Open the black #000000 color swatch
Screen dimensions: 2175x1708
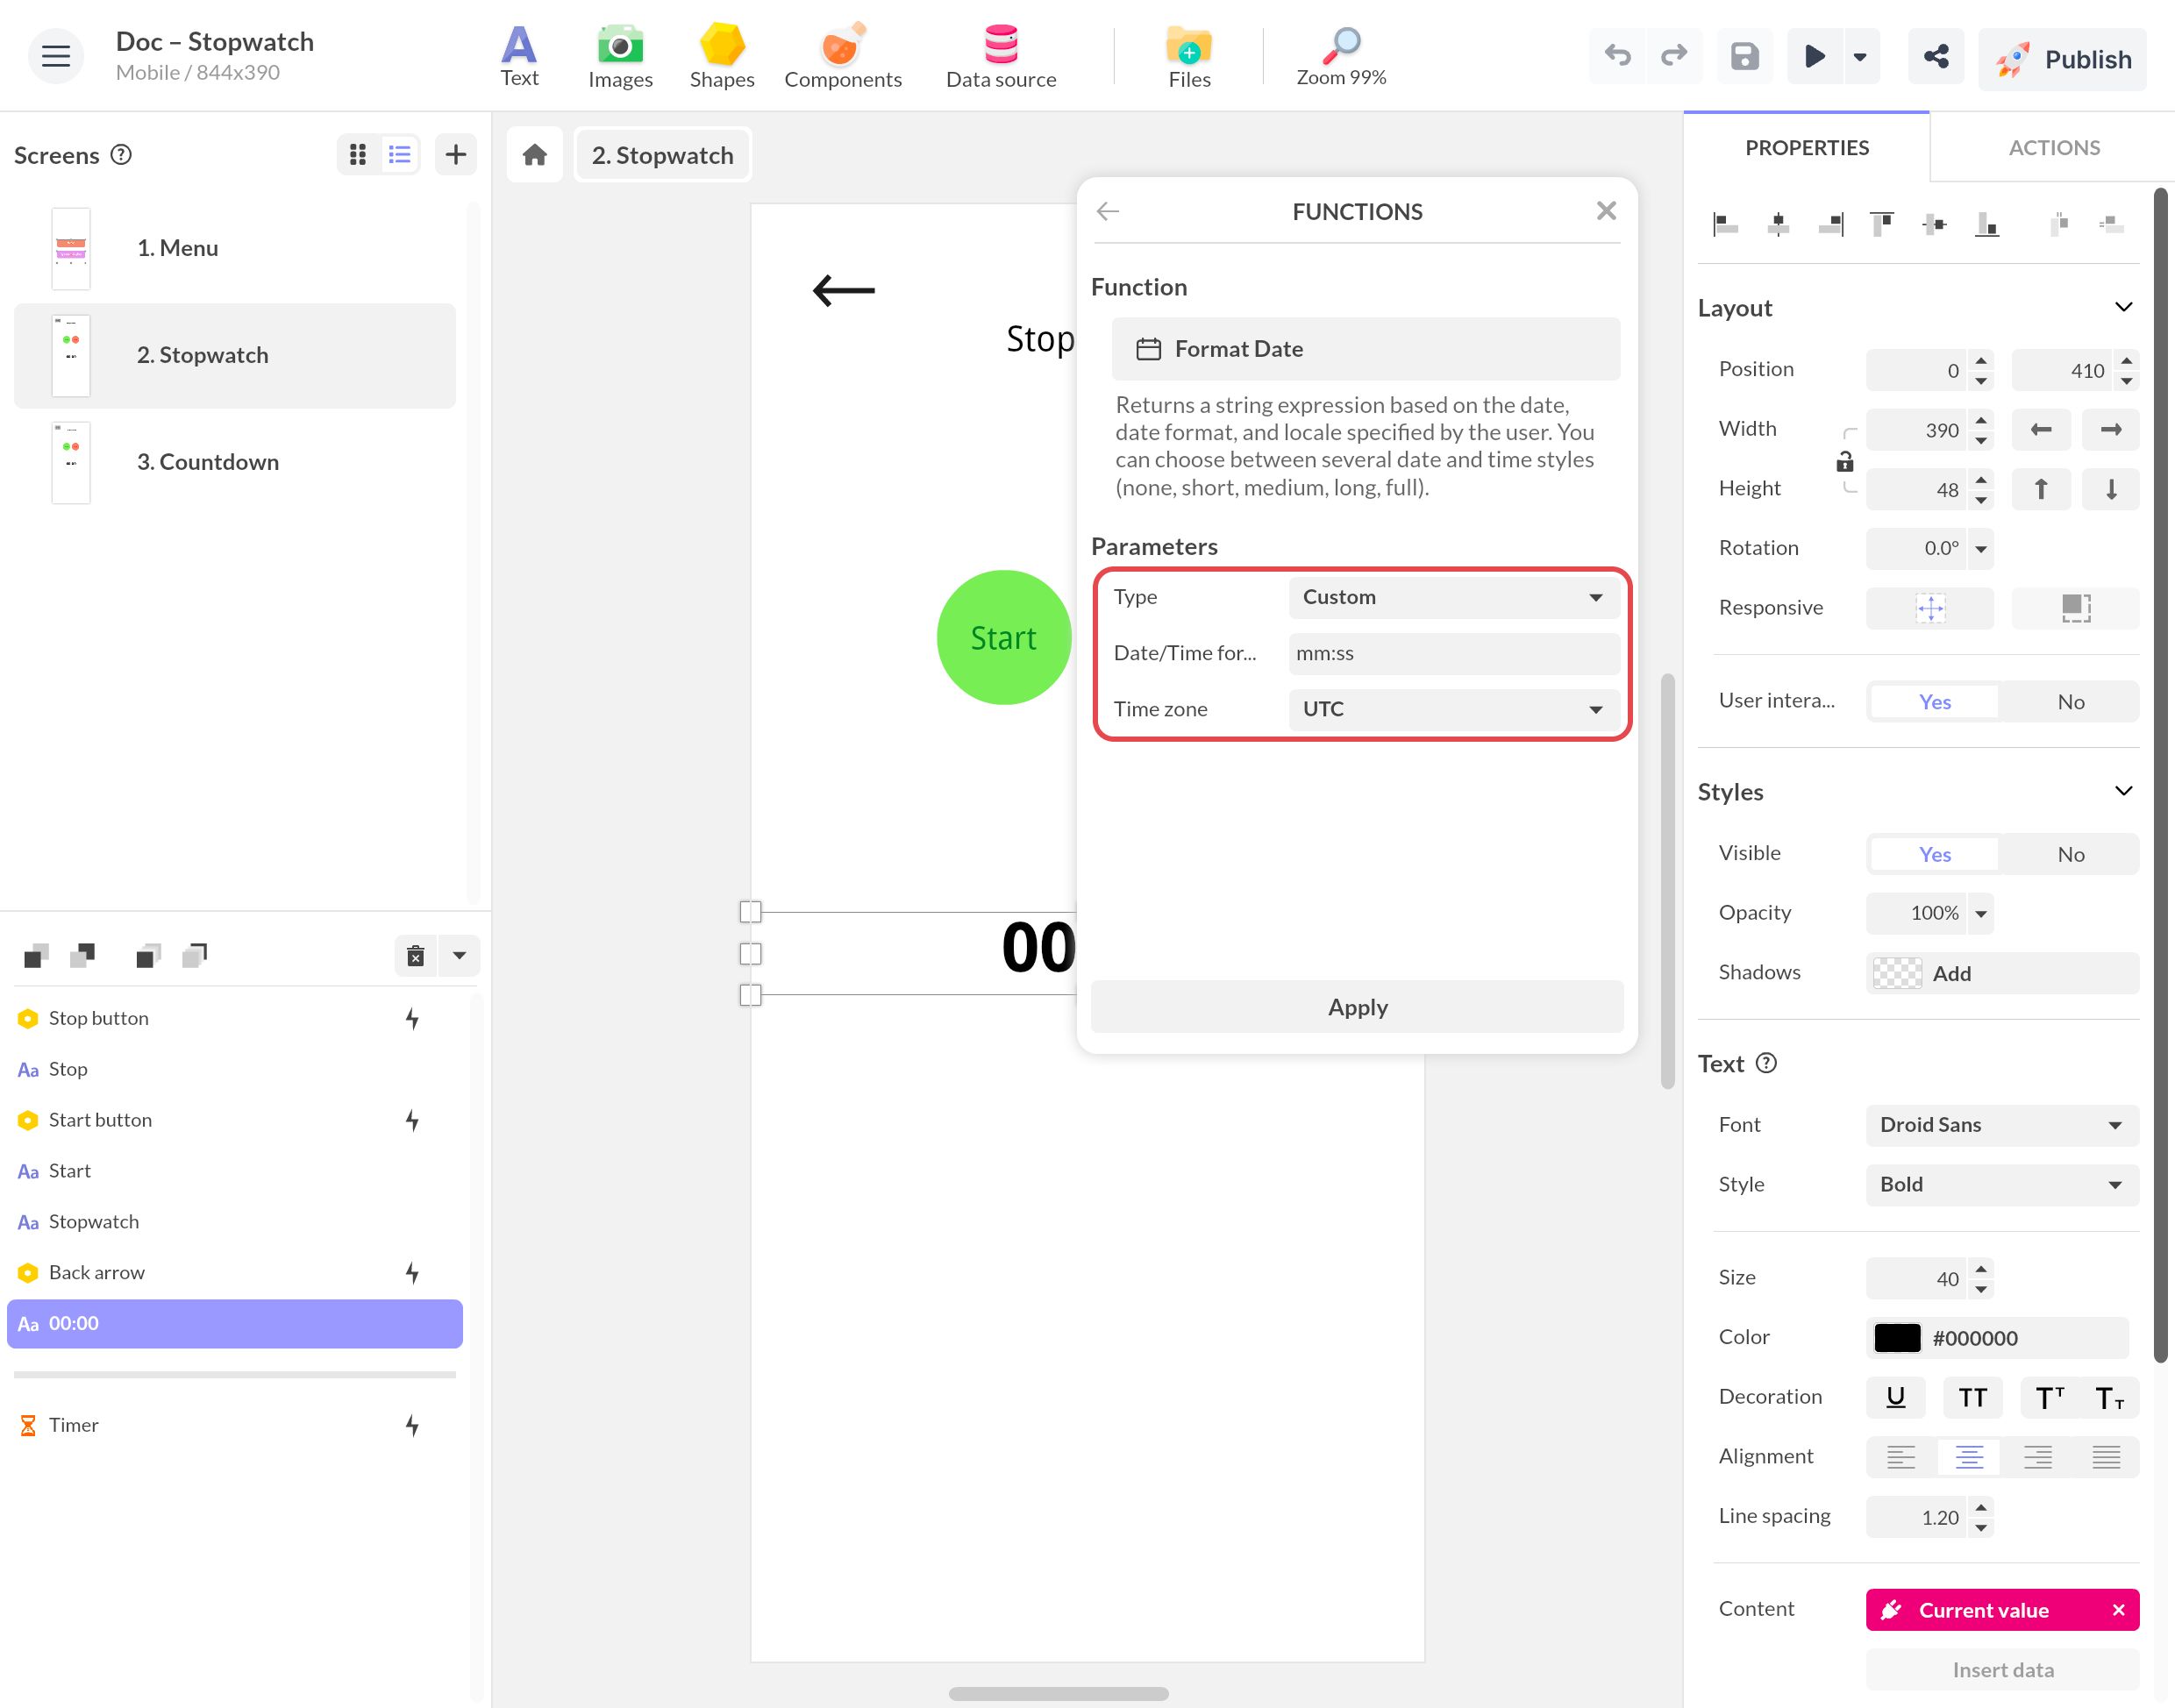tap(1897, 1338)
